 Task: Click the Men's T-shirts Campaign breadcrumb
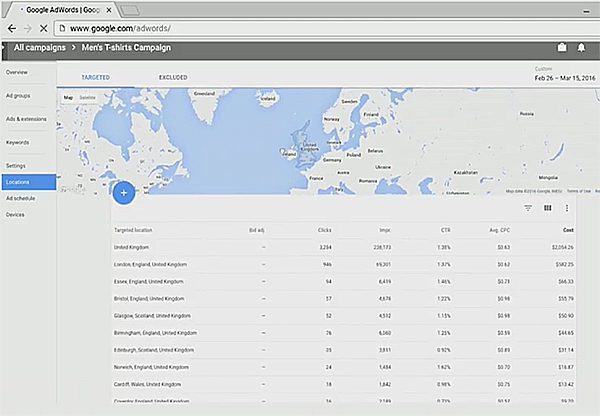click(126, 47)
